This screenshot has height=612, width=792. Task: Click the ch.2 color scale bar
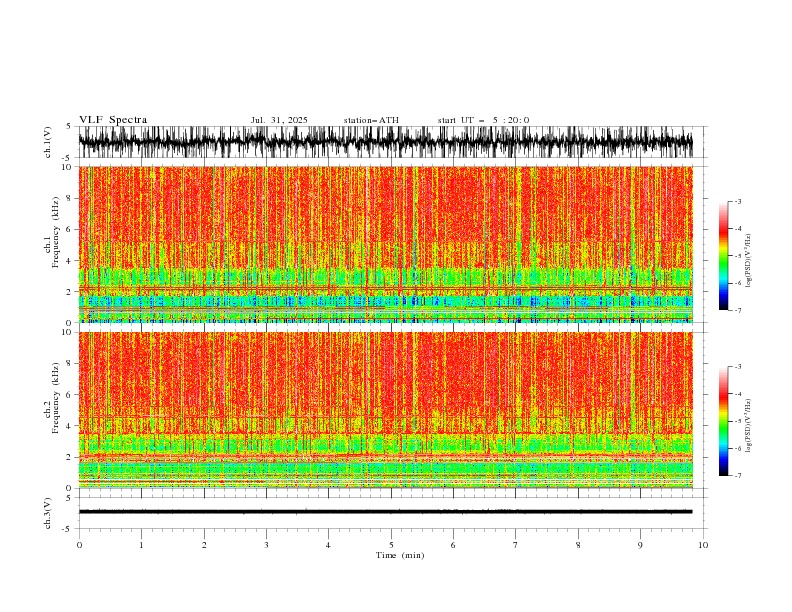click(723, 421)
